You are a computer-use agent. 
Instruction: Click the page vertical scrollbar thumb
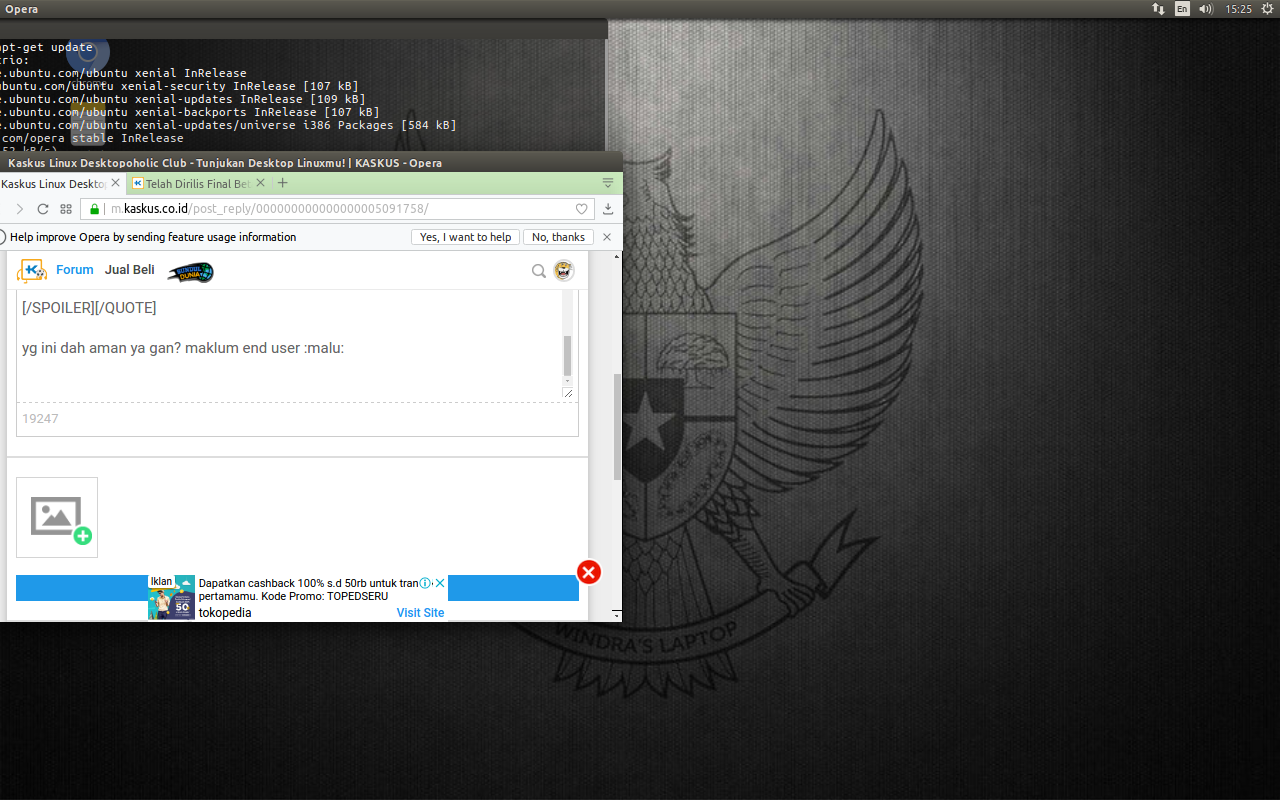coord(617,427)
